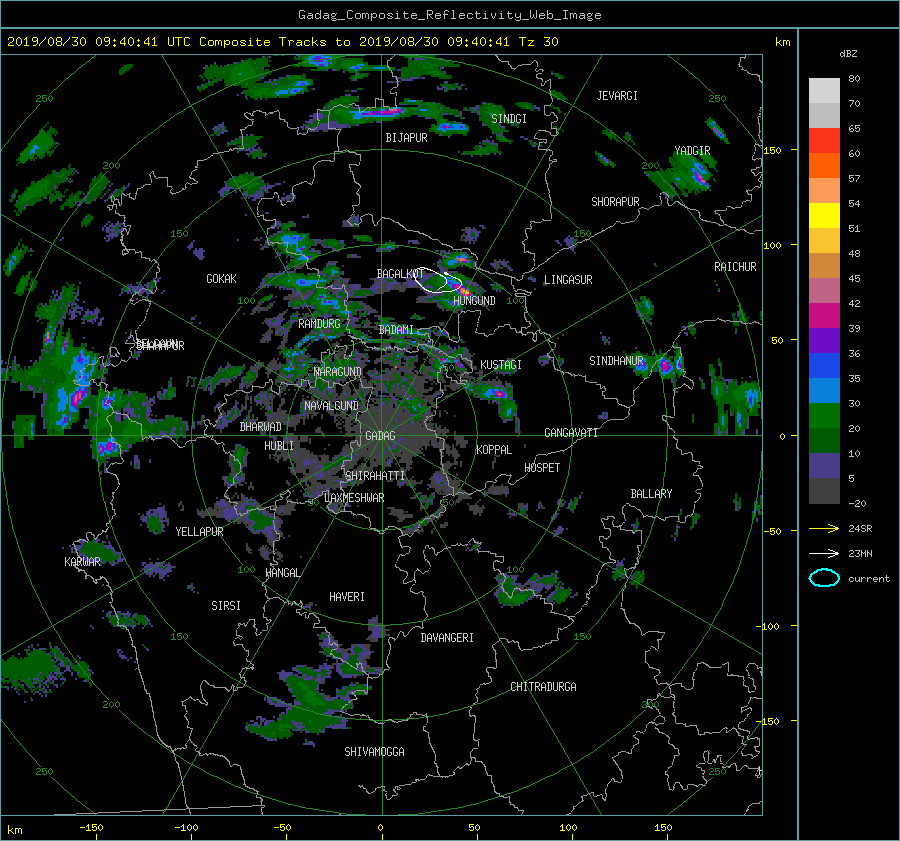Click the KUSTAGI city label
This screenshot has height=841, width=900.
(501, 365)
